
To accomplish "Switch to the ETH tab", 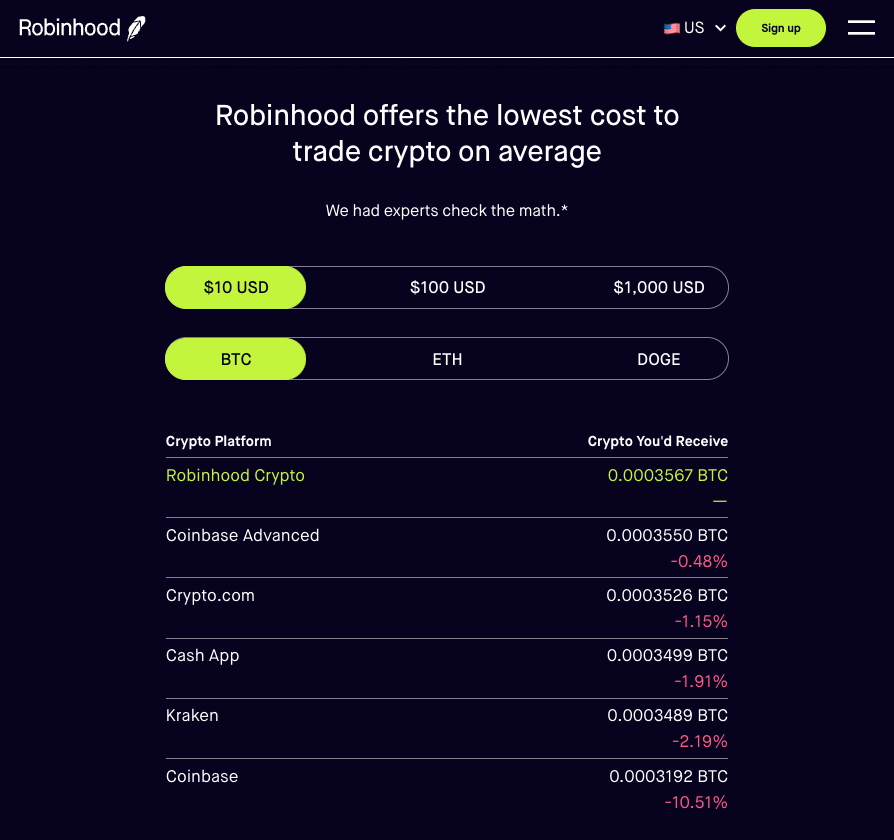I will click(447, 359).
